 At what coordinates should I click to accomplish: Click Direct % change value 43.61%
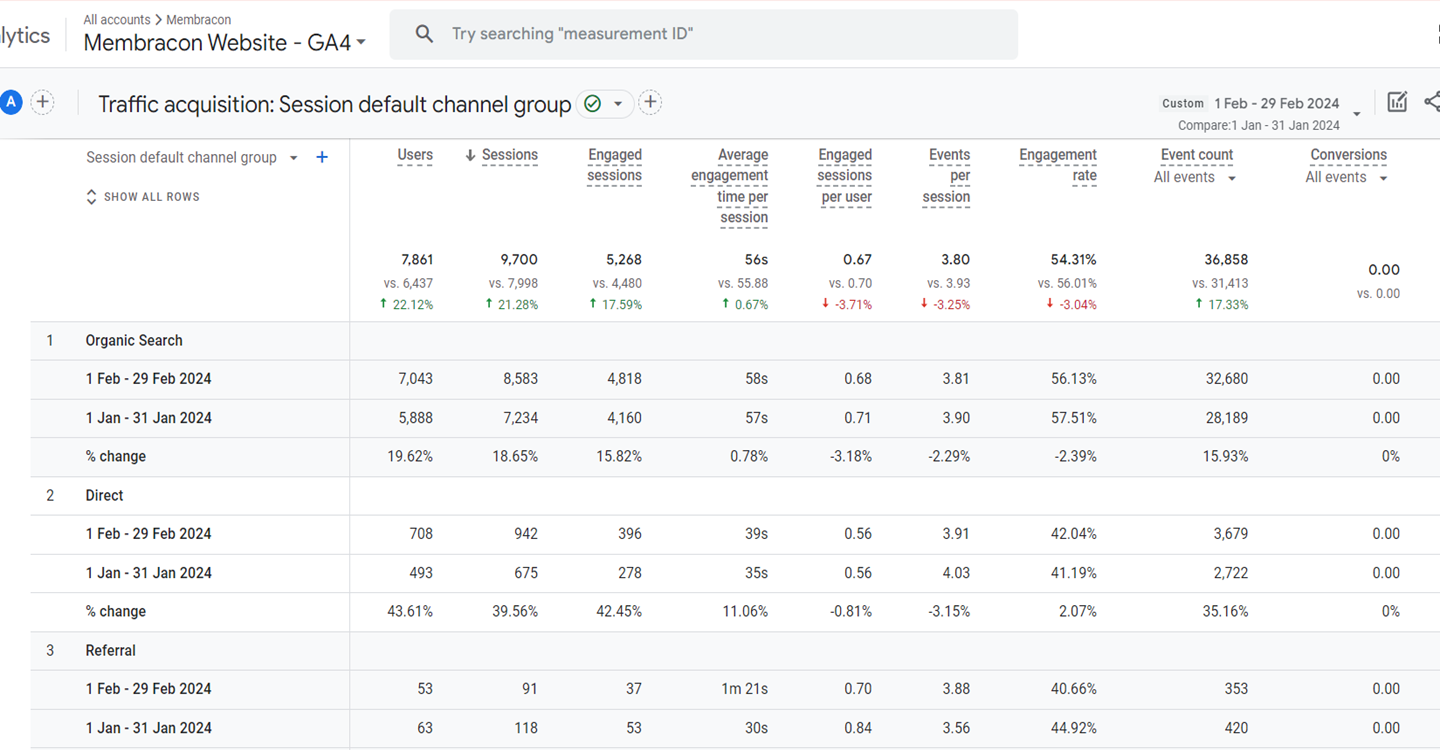coord(410,611)
